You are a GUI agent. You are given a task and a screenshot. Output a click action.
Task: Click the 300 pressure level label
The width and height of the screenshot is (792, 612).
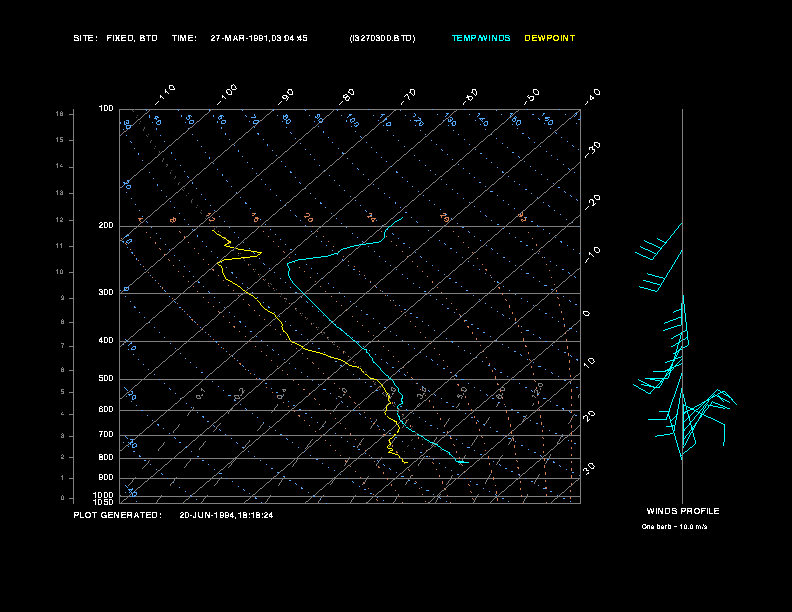point(106,292)
